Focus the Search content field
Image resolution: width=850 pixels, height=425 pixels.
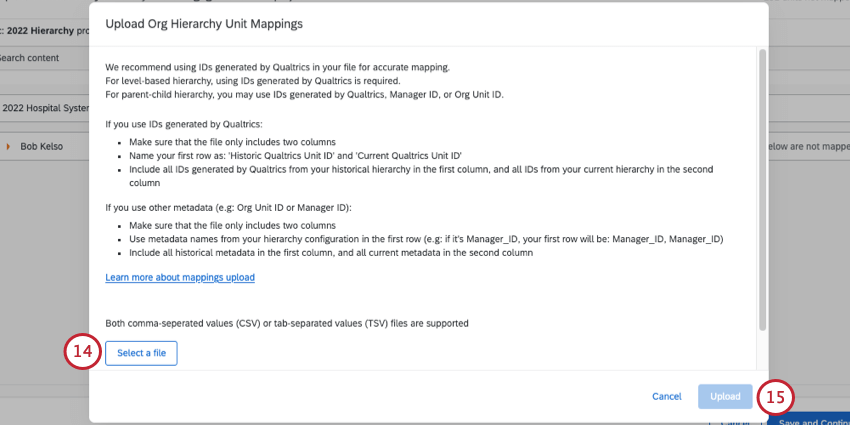coord(40,58)
